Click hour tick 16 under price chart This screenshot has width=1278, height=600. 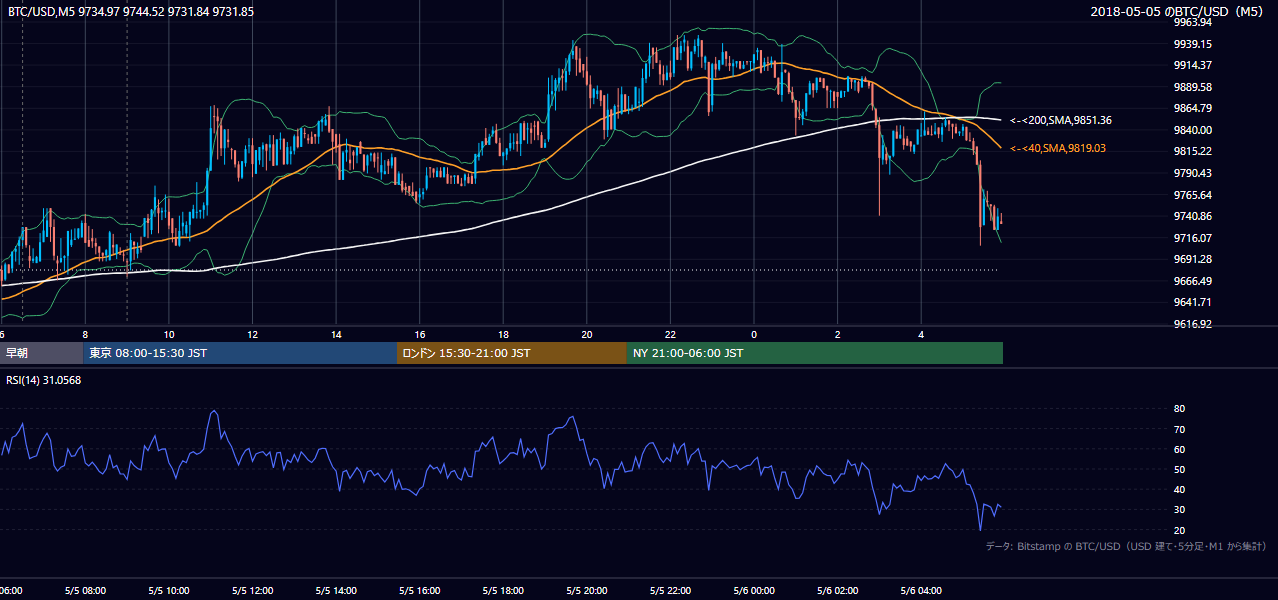[x=419, y=335]
